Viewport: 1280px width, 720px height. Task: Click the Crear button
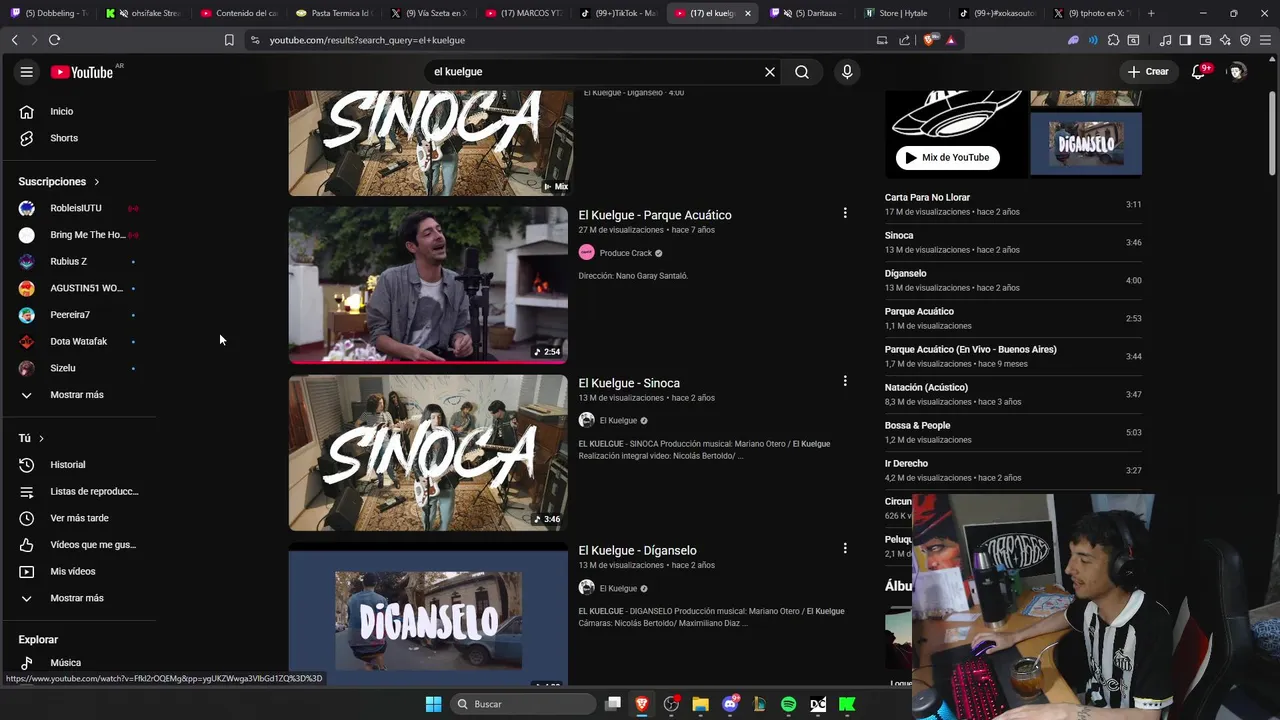coord(1148,72)
